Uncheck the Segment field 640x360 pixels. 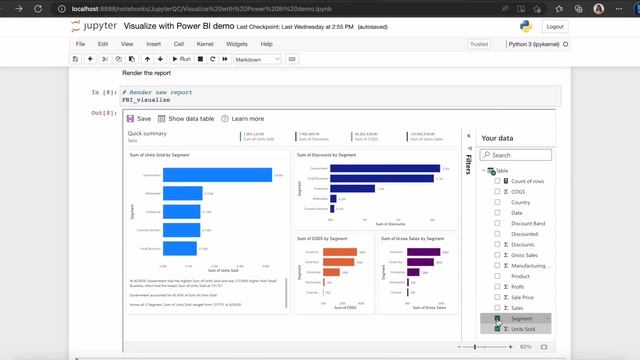coord(497,318)
